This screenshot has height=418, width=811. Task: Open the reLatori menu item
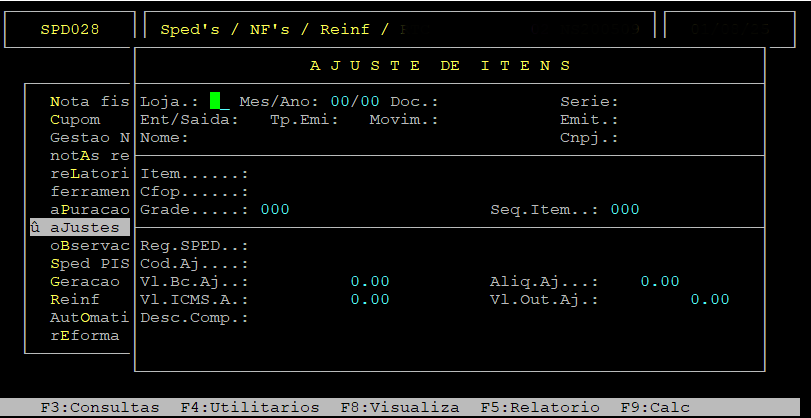tap(89, 173)
